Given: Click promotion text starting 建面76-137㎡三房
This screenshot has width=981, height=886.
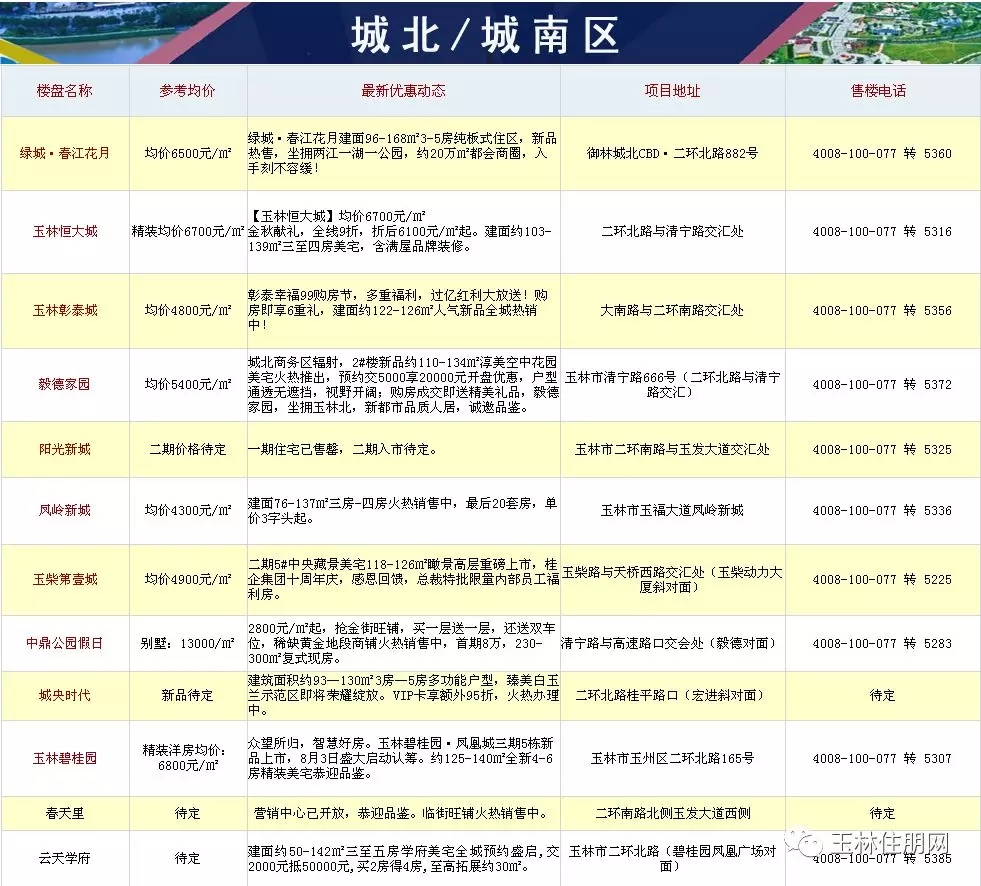Looking at the screenshot, I should (402, 511).
